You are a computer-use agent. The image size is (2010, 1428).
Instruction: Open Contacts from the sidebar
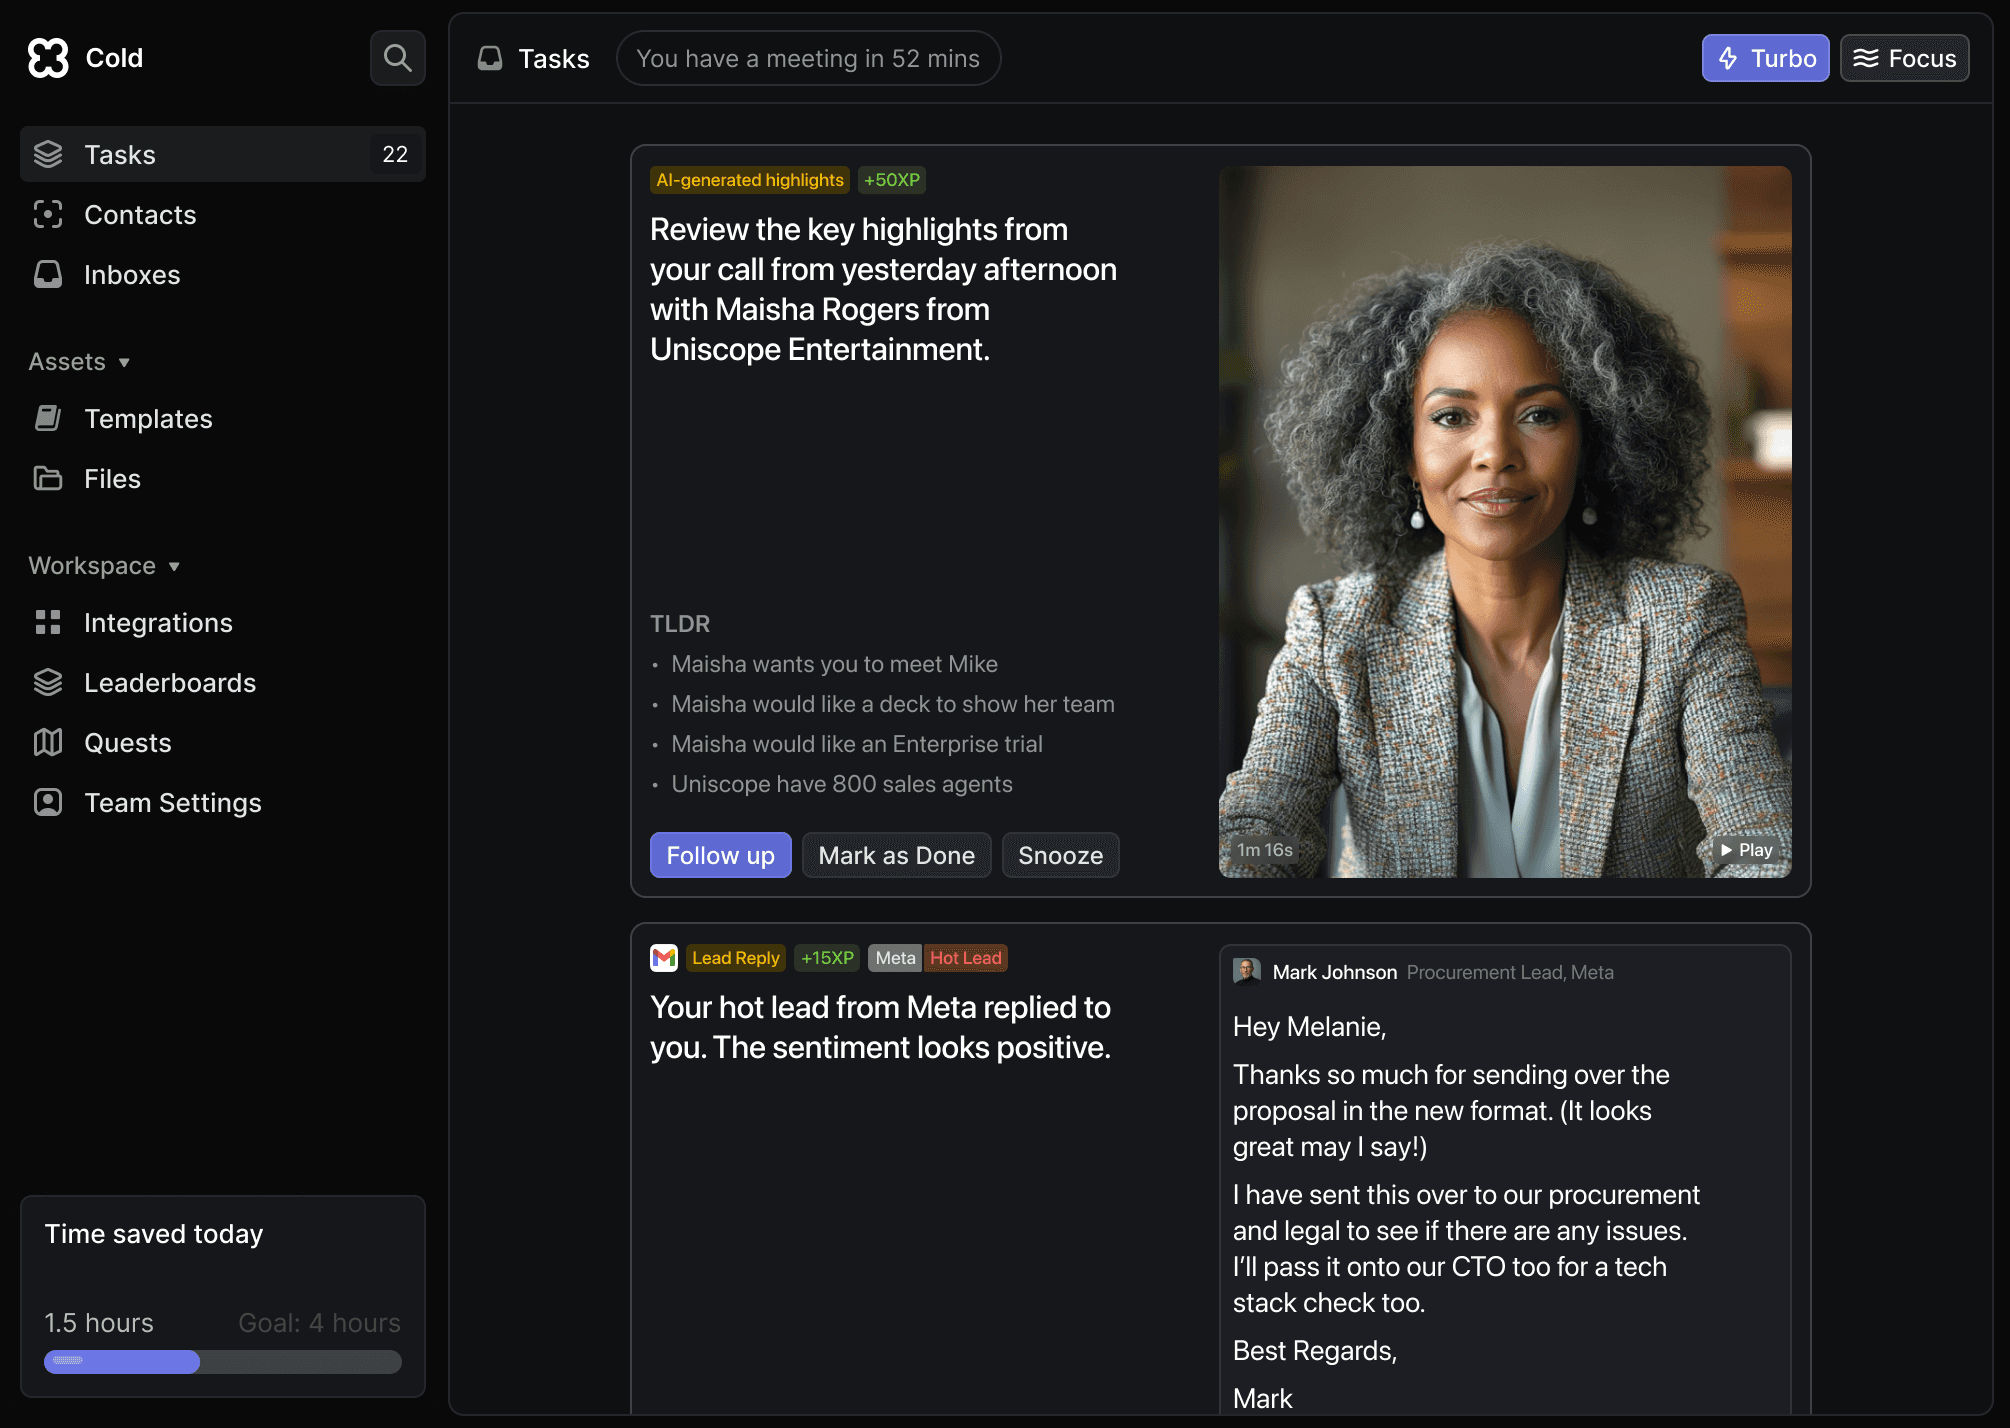140,215
